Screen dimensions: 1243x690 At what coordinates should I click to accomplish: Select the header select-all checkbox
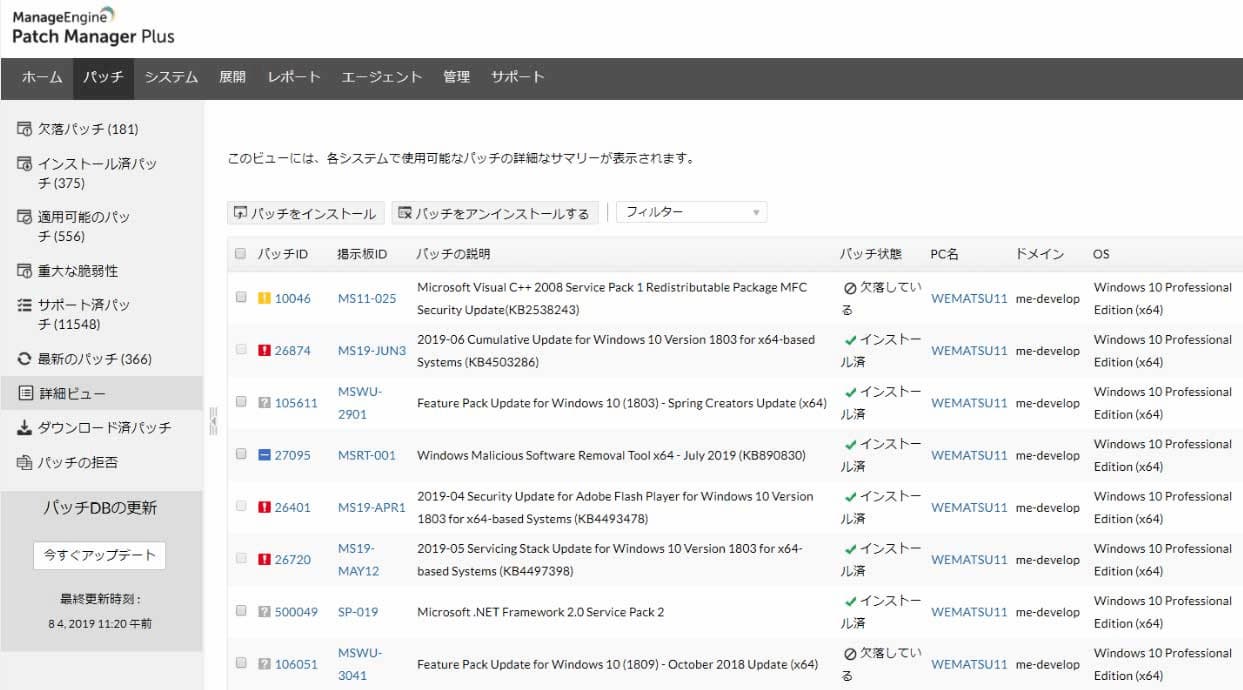coord(240,253)
